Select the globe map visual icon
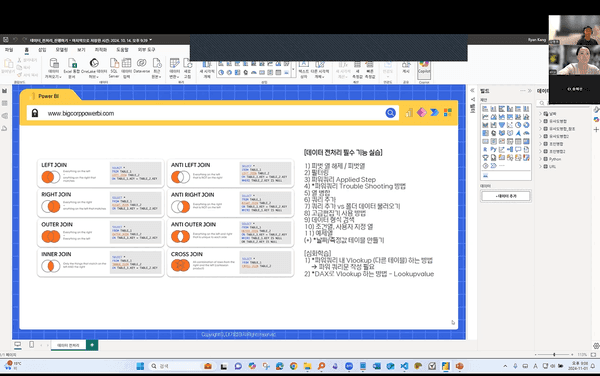600x376 pixels. tap(494, 133)
